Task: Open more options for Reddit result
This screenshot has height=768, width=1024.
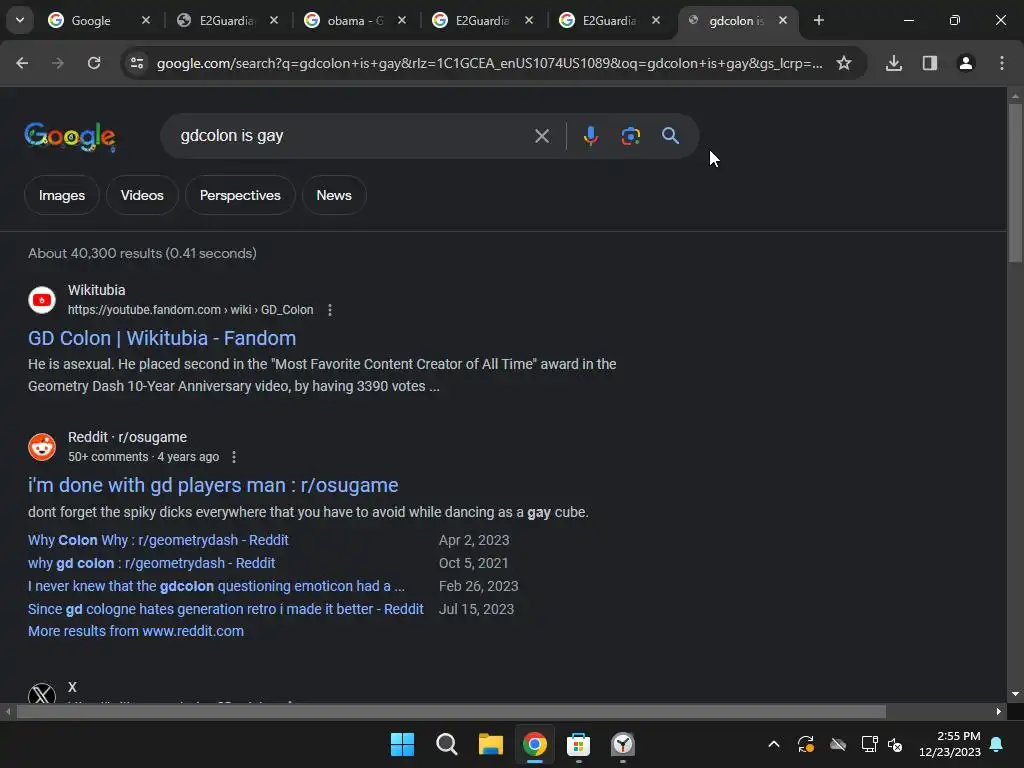Action: click(x=234, y=457)
